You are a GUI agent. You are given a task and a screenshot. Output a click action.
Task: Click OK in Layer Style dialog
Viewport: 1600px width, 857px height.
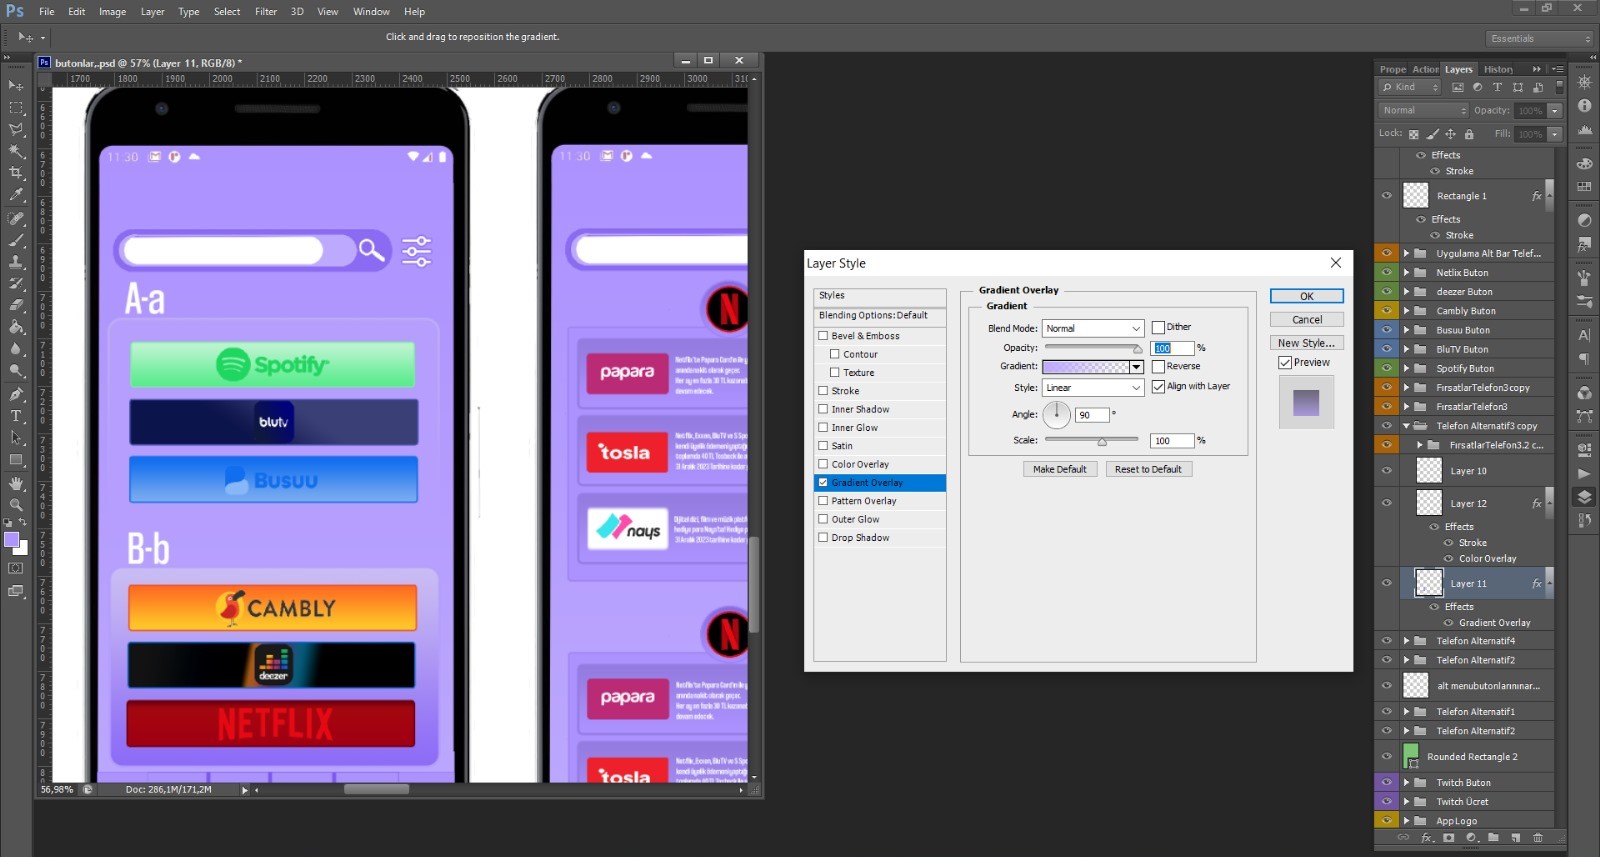[1306, 296]
